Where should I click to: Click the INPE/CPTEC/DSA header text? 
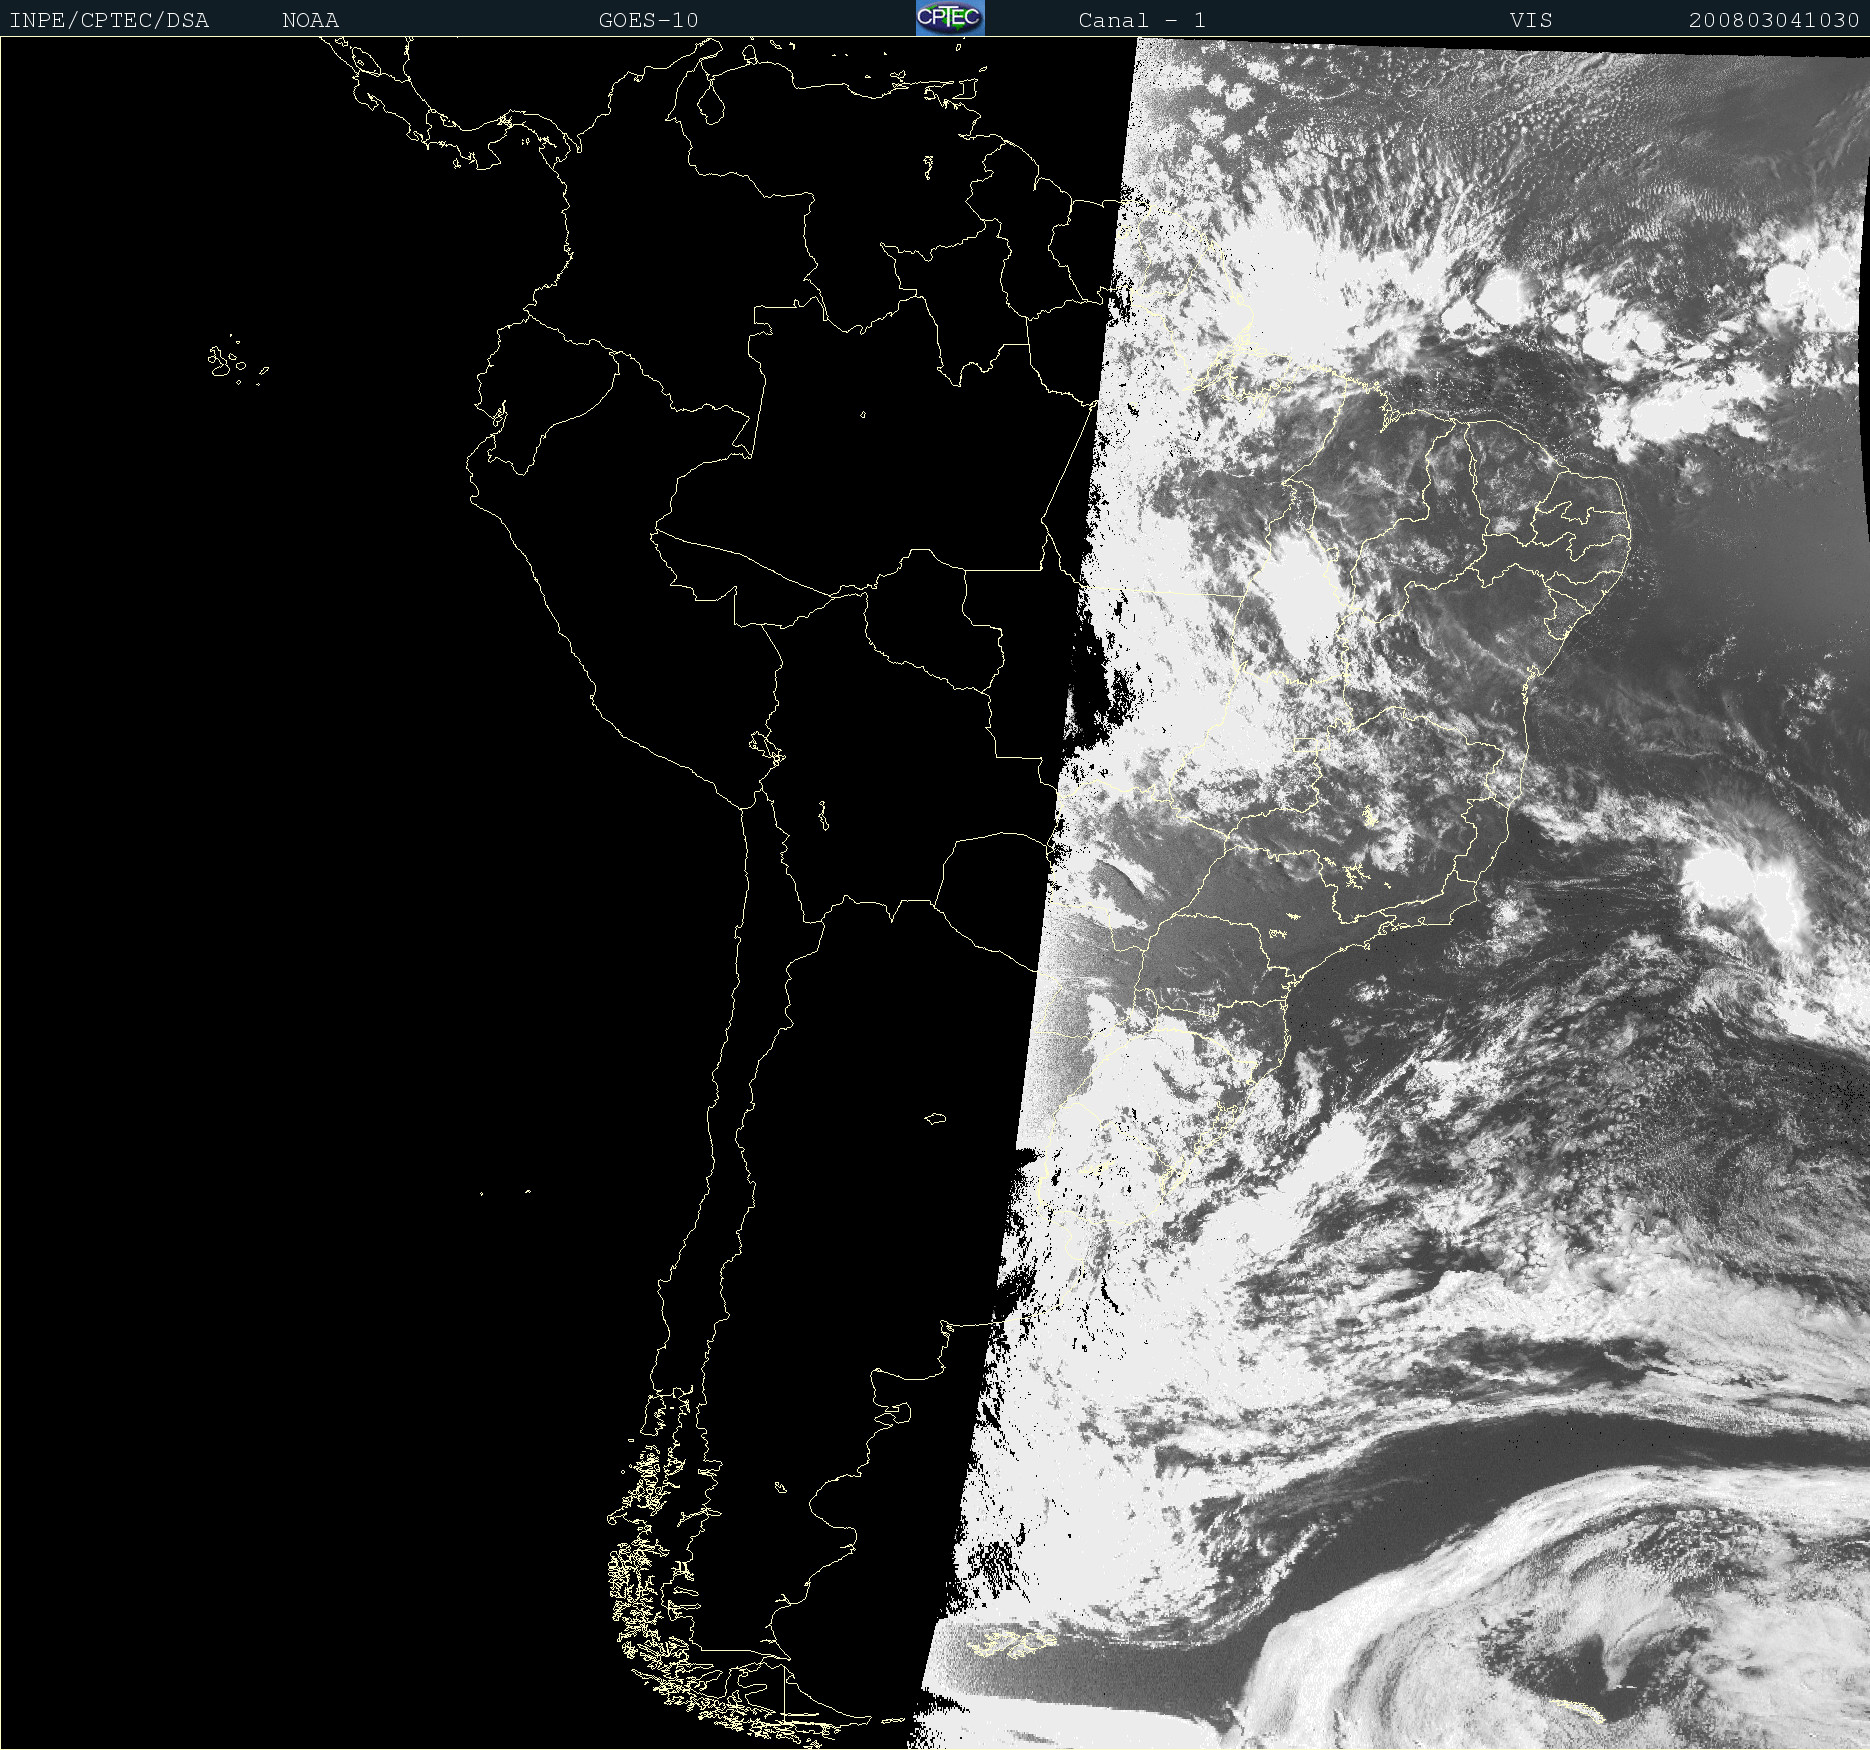pos(109,21)
